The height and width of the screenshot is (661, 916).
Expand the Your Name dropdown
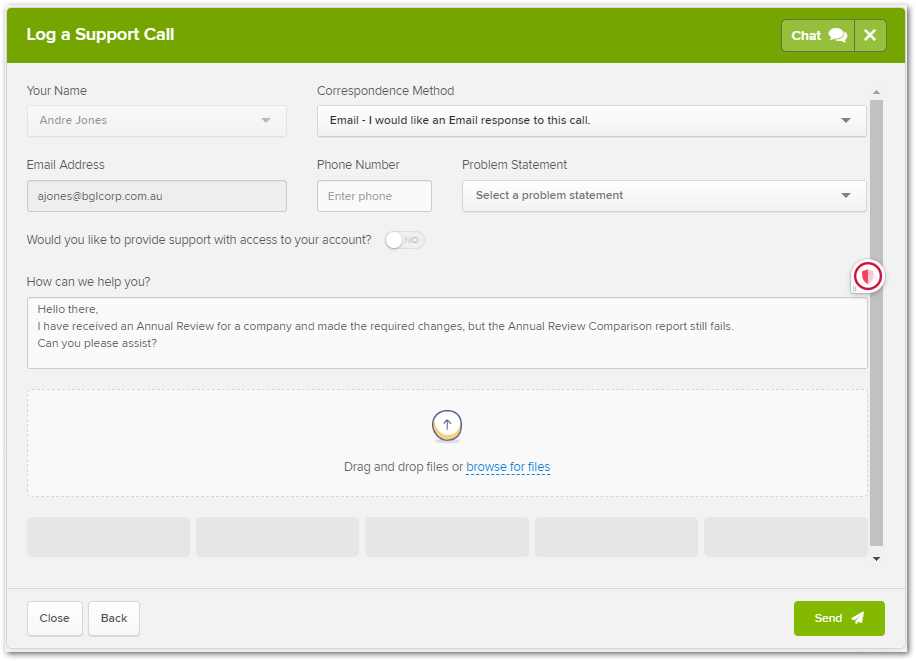point(156,121)
